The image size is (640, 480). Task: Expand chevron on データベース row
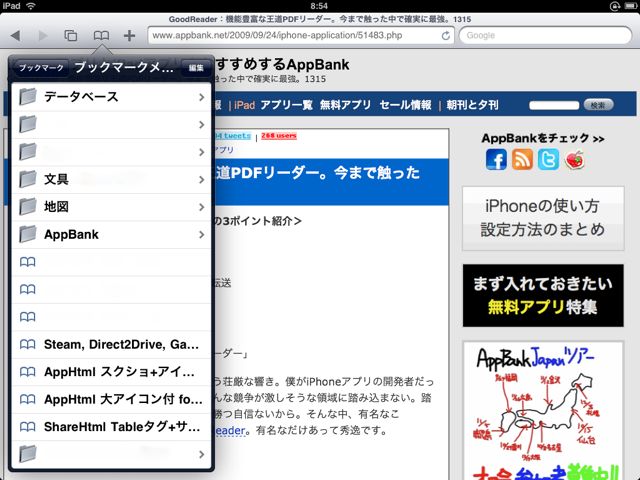tap(202, 97)
